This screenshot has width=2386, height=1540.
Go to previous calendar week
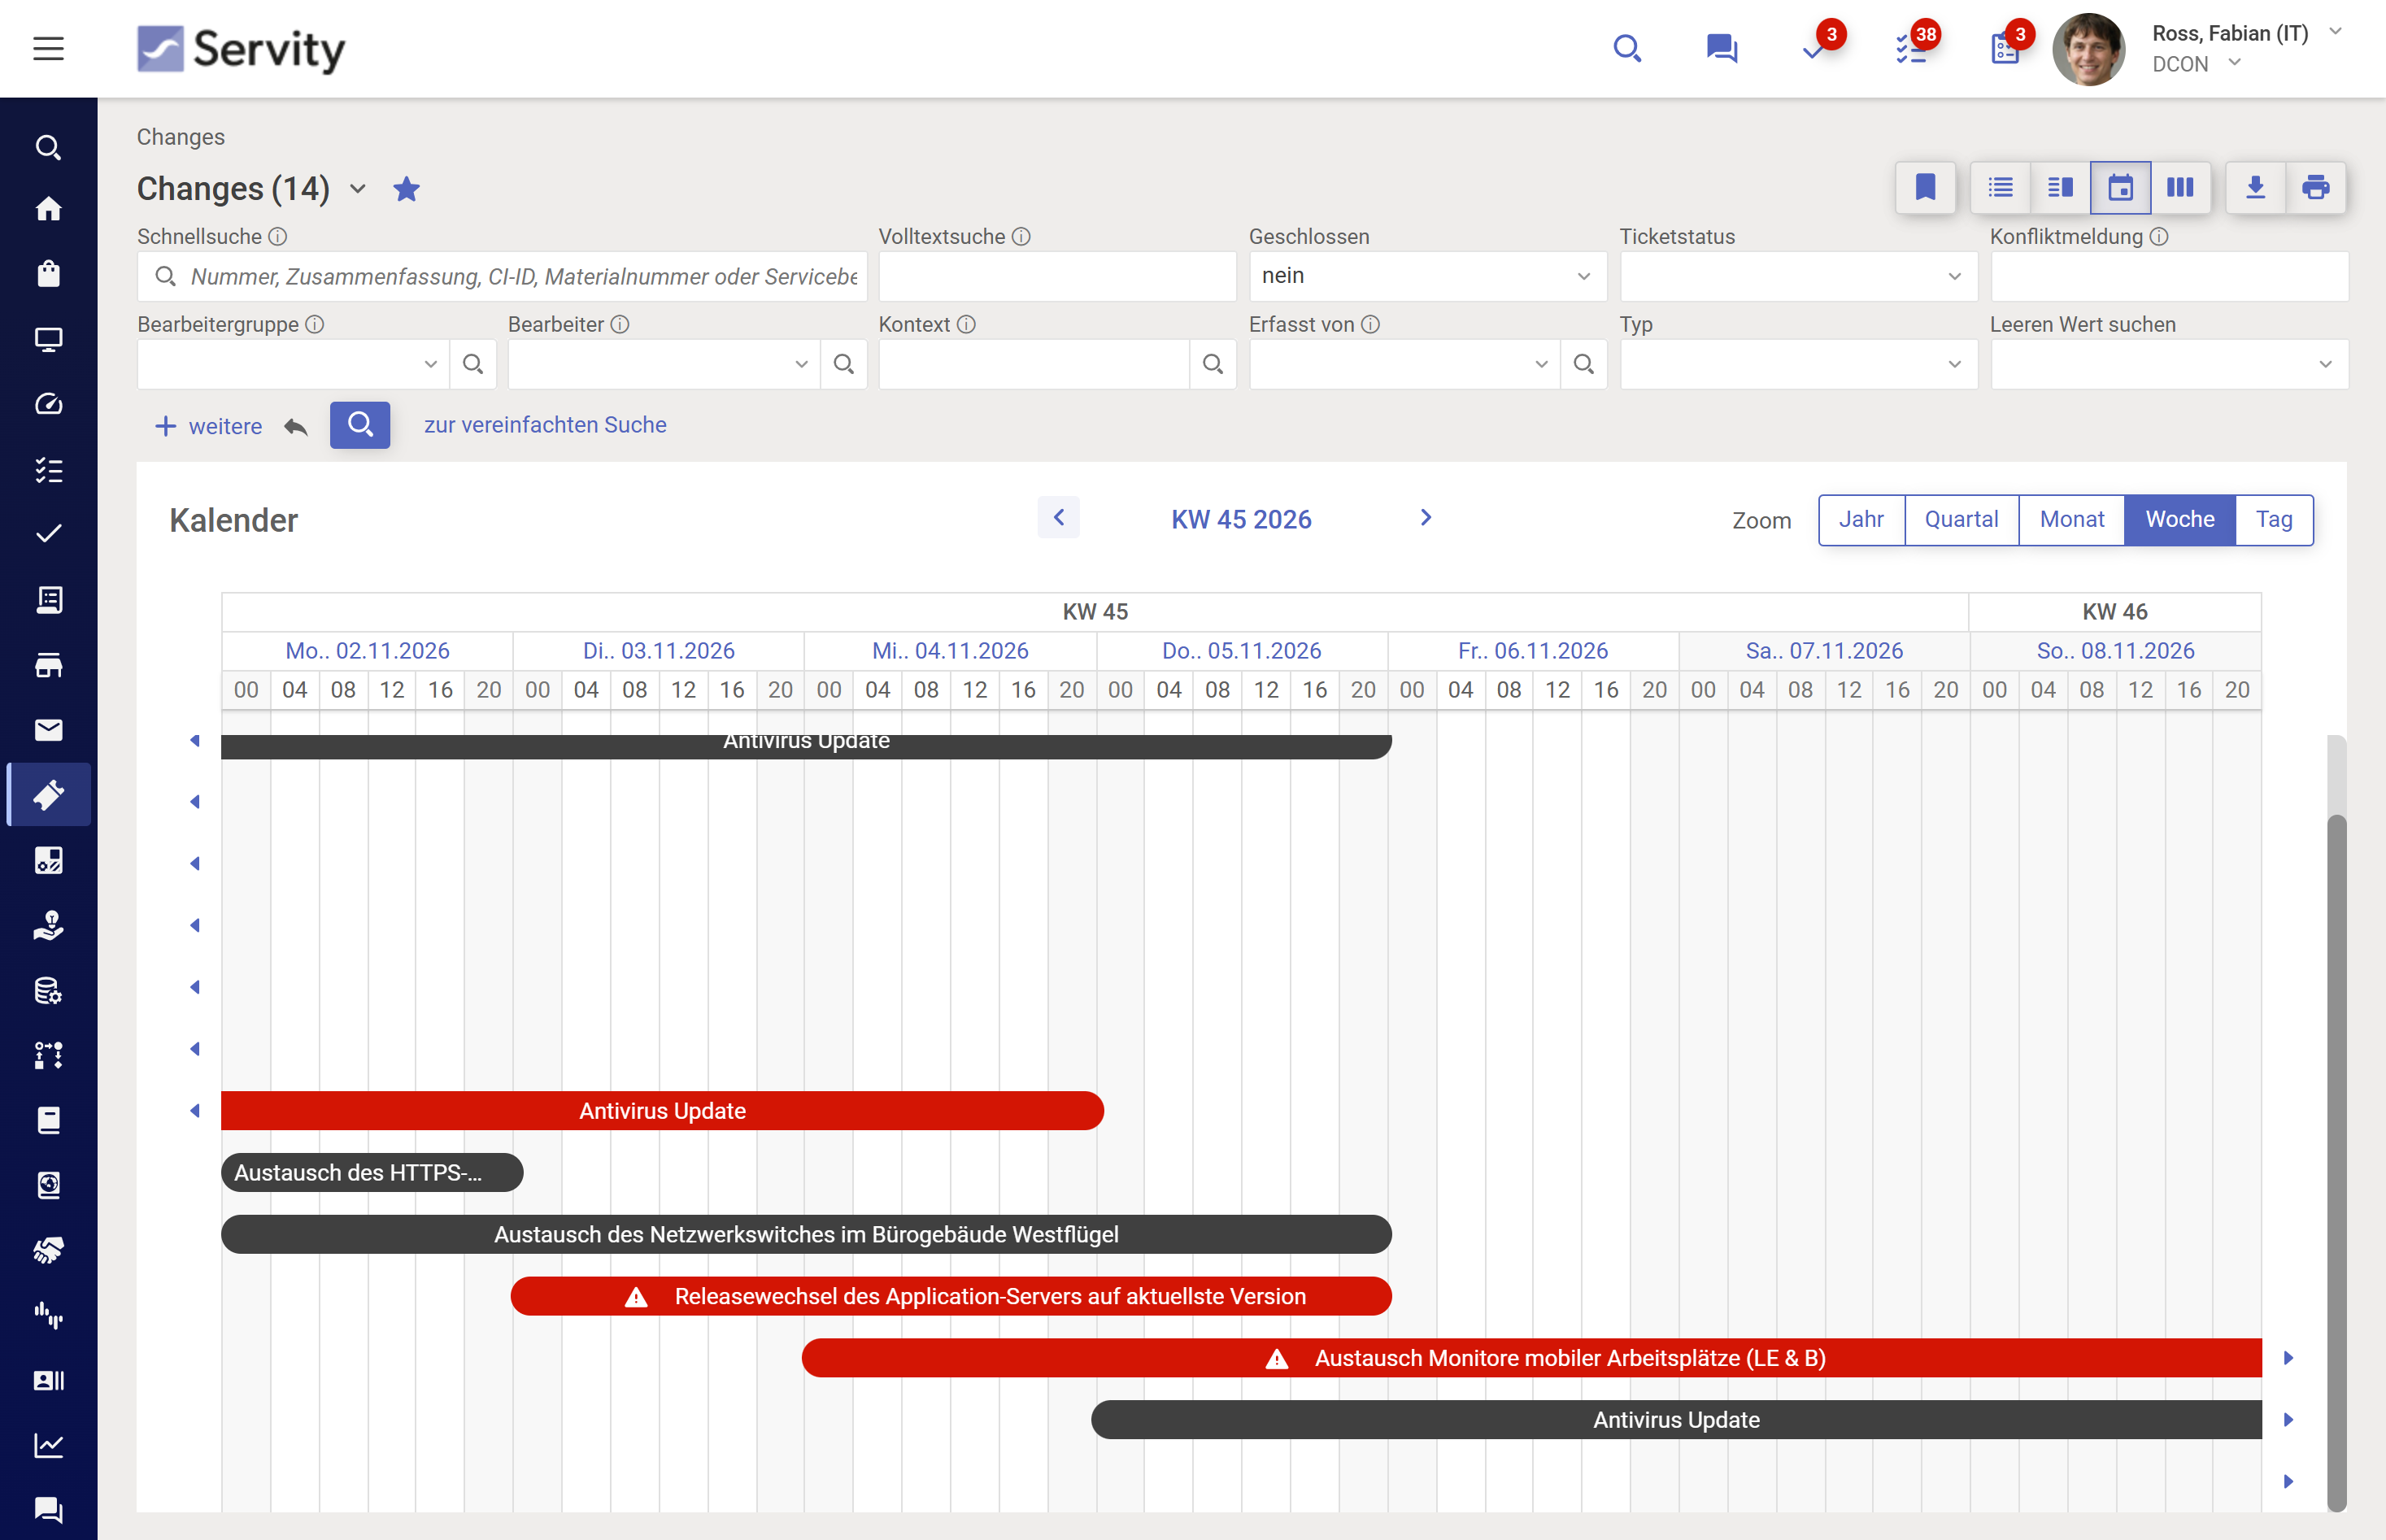click(x=1058, y=517)
